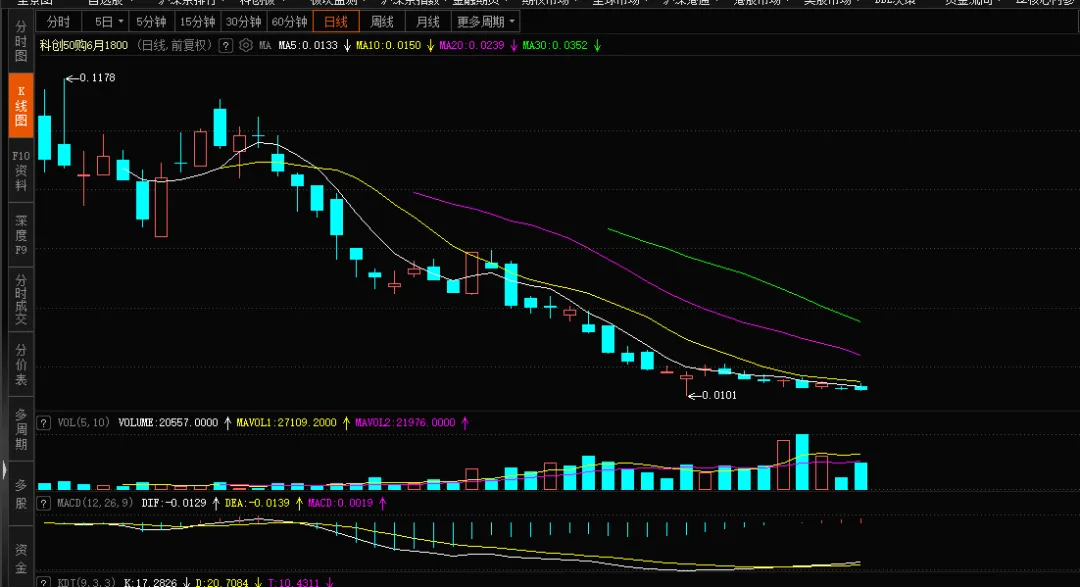Click the MACD(12,26,9) indicator name
1080x587 pixels.
click(x=95, y=503)
